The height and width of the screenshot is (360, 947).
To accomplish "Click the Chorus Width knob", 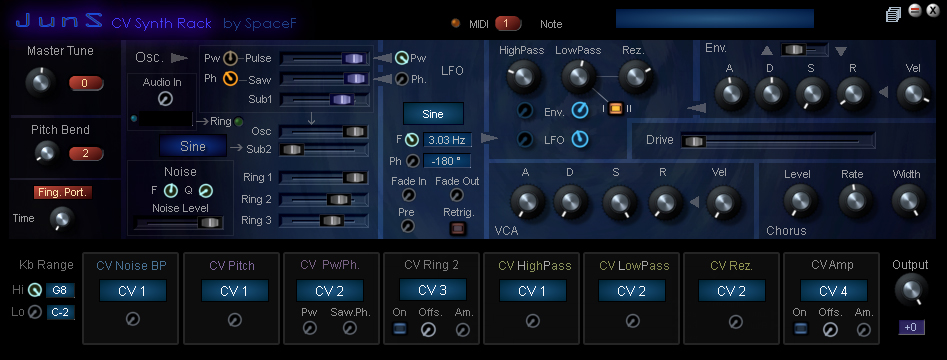I will coord(908,201).
